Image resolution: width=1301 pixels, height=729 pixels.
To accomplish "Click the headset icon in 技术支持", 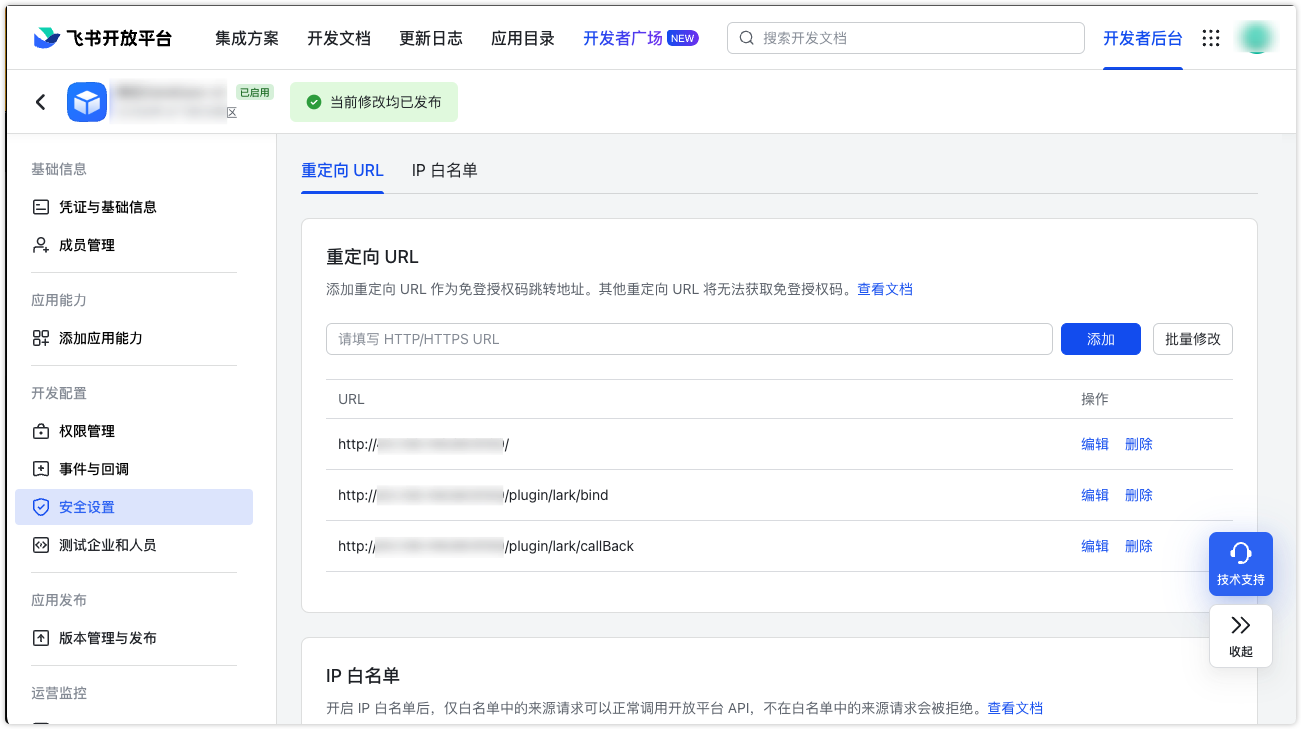I will 1241,553.
